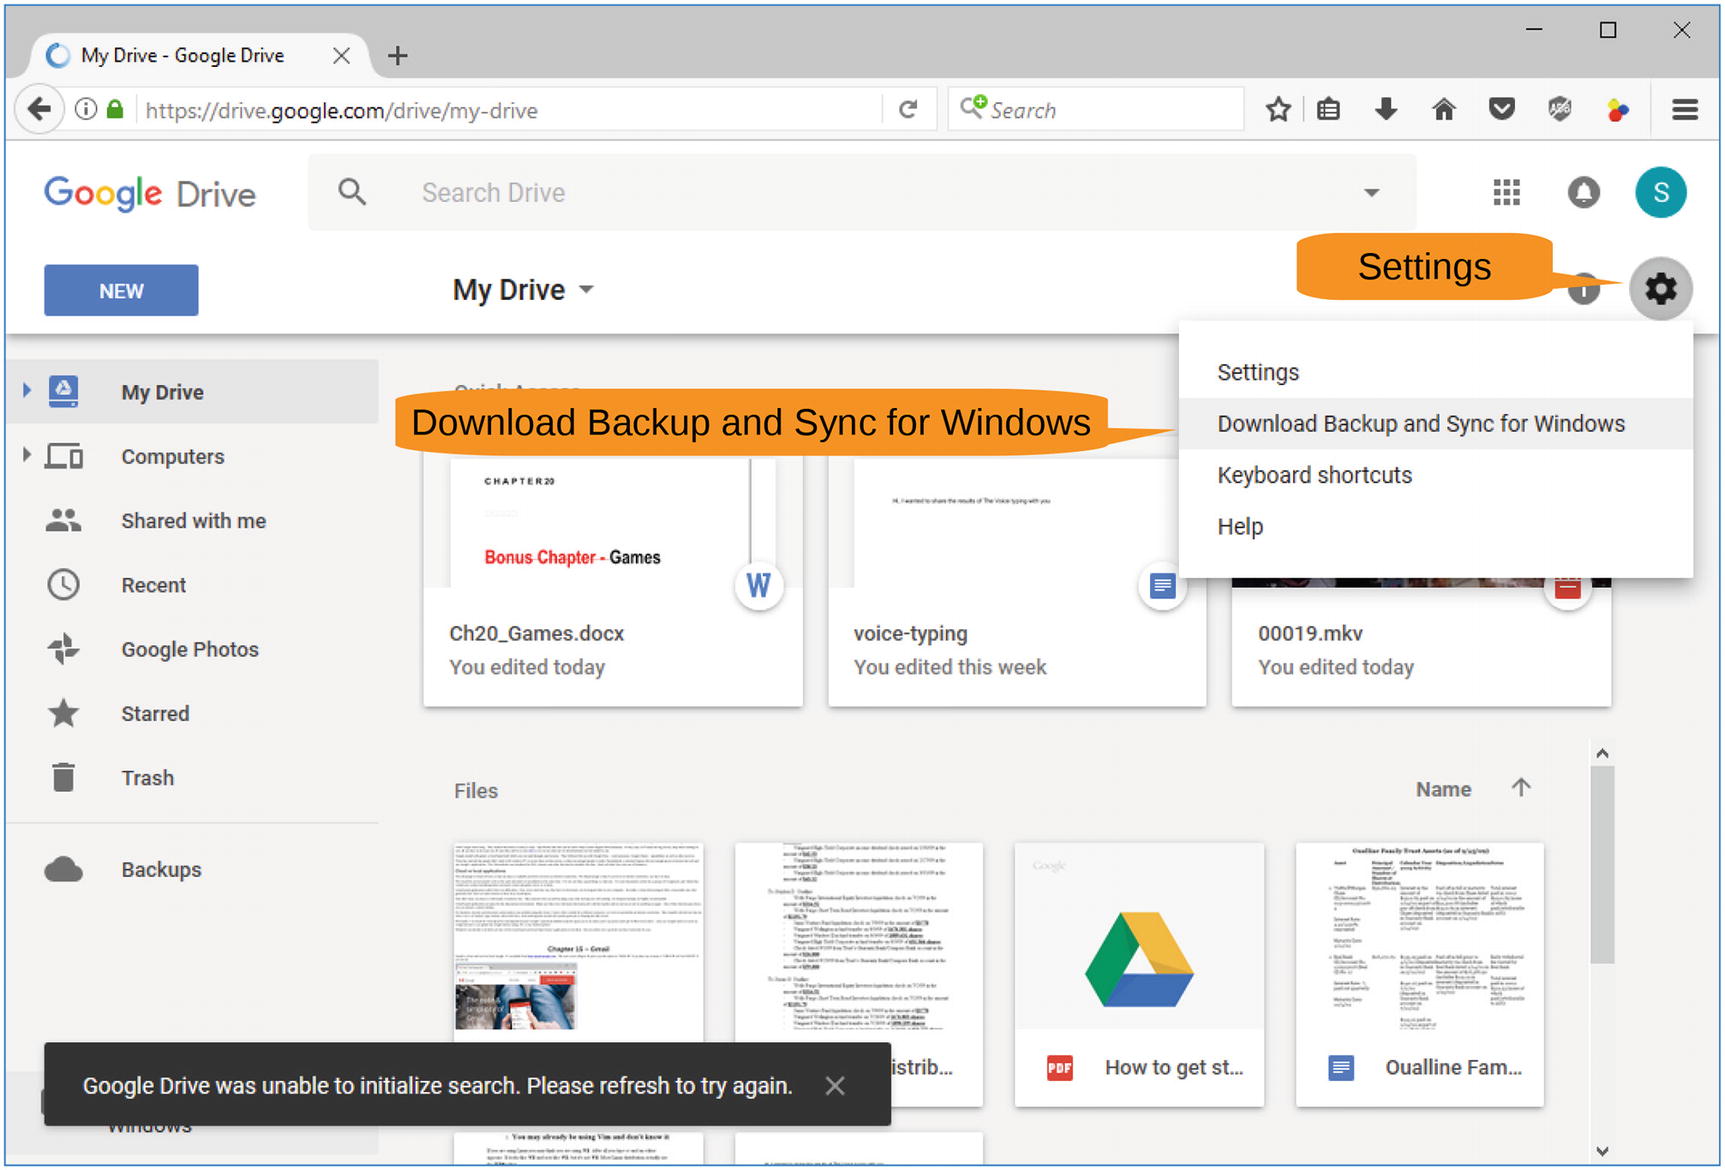Screen dimensions: 1725x1170
Task: Open the How to get started PDF
Action: pyautogui.click(x=1139, y=974)
